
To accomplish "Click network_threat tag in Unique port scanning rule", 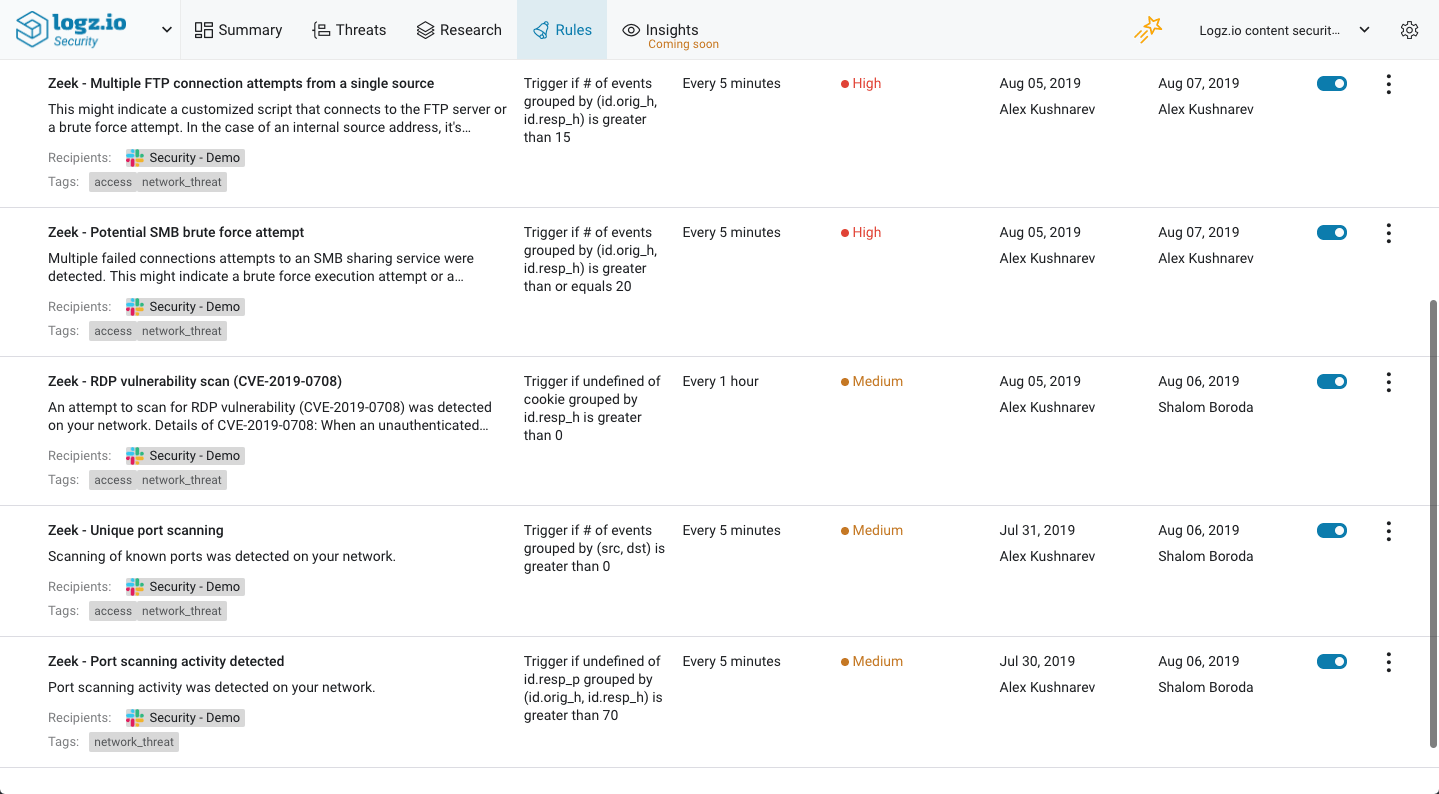I will click(x=182, y=611).
